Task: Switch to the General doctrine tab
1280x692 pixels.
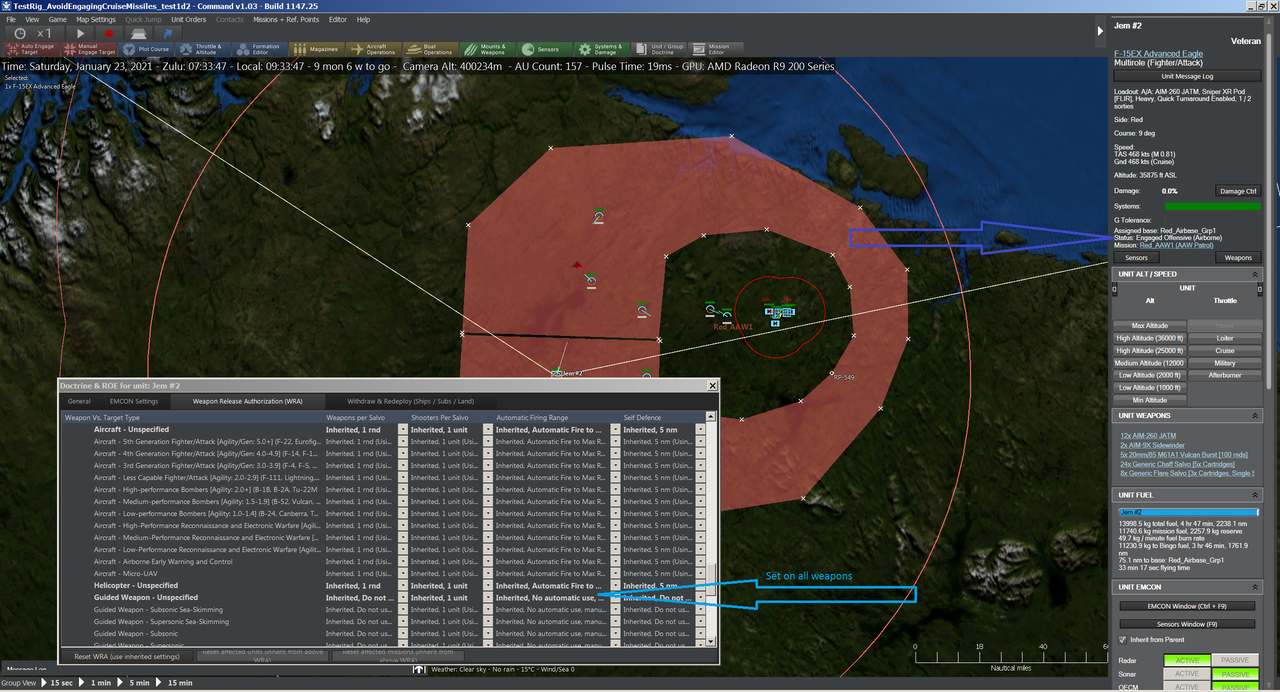Action: coord(79,401)
